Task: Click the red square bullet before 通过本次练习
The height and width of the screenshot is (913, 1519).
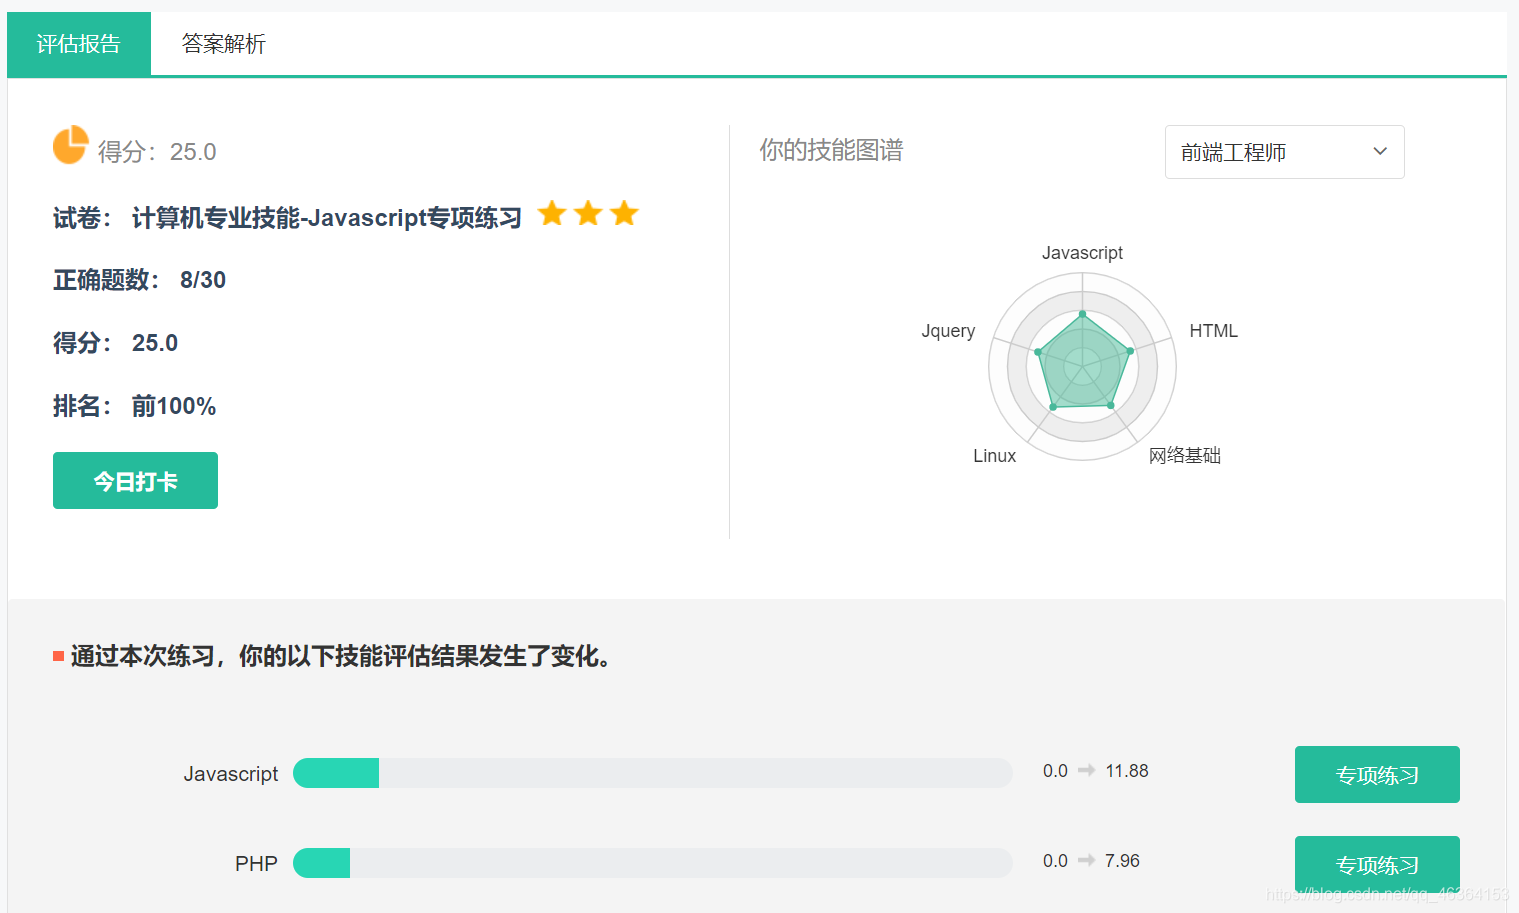Action: (x=58, y=656)
